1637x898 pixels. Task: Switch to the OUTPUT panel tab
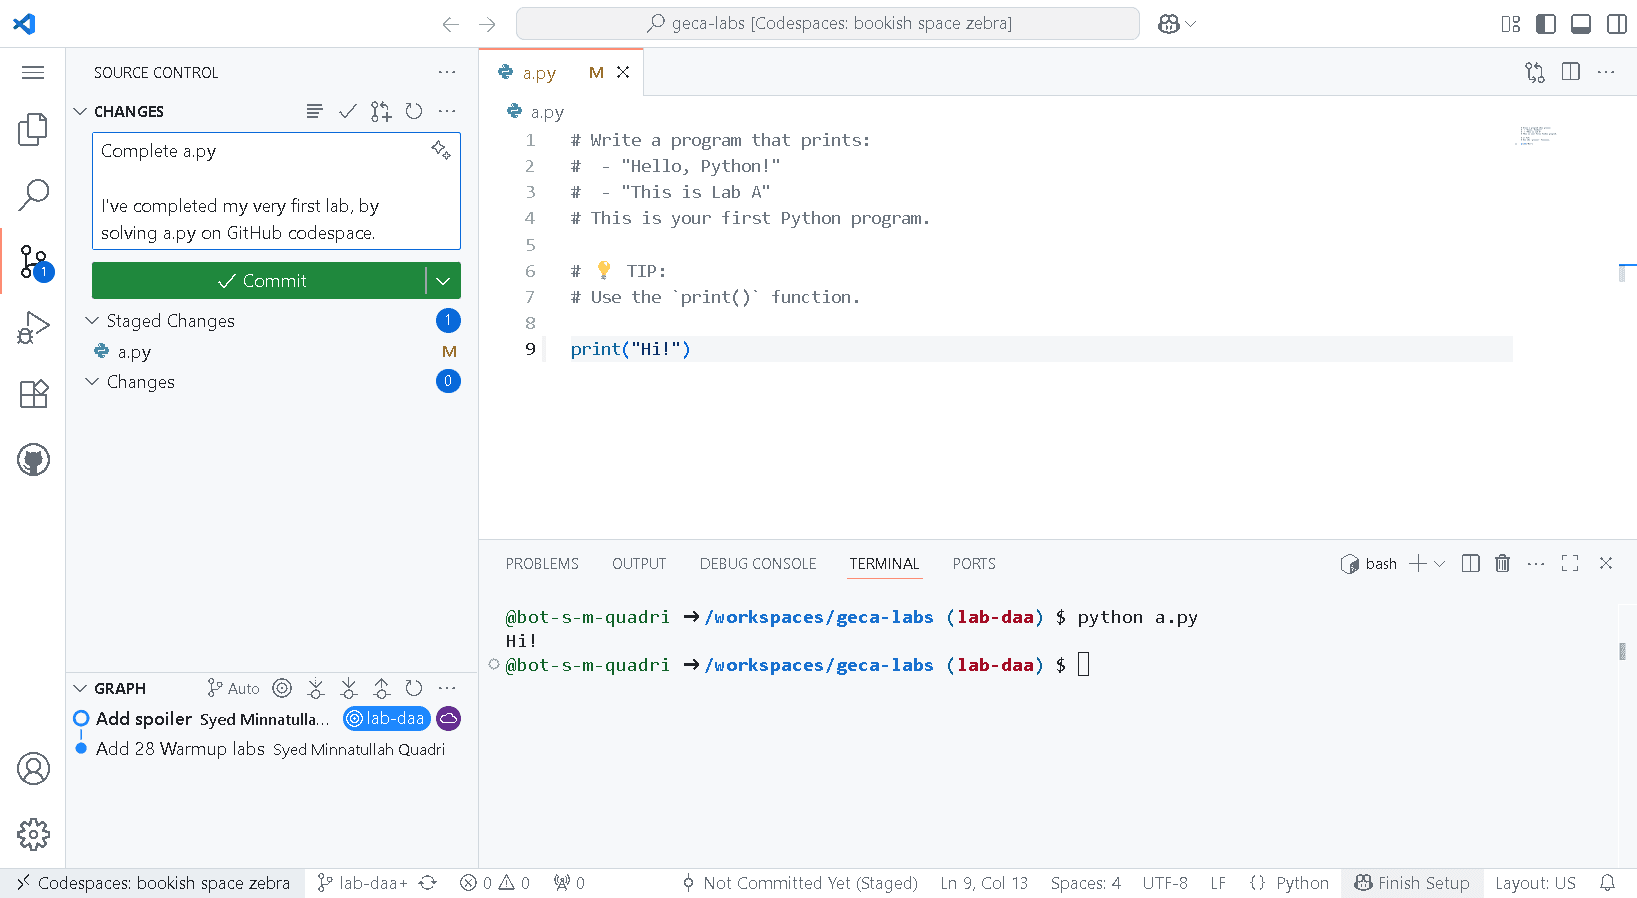coord(639,564)
